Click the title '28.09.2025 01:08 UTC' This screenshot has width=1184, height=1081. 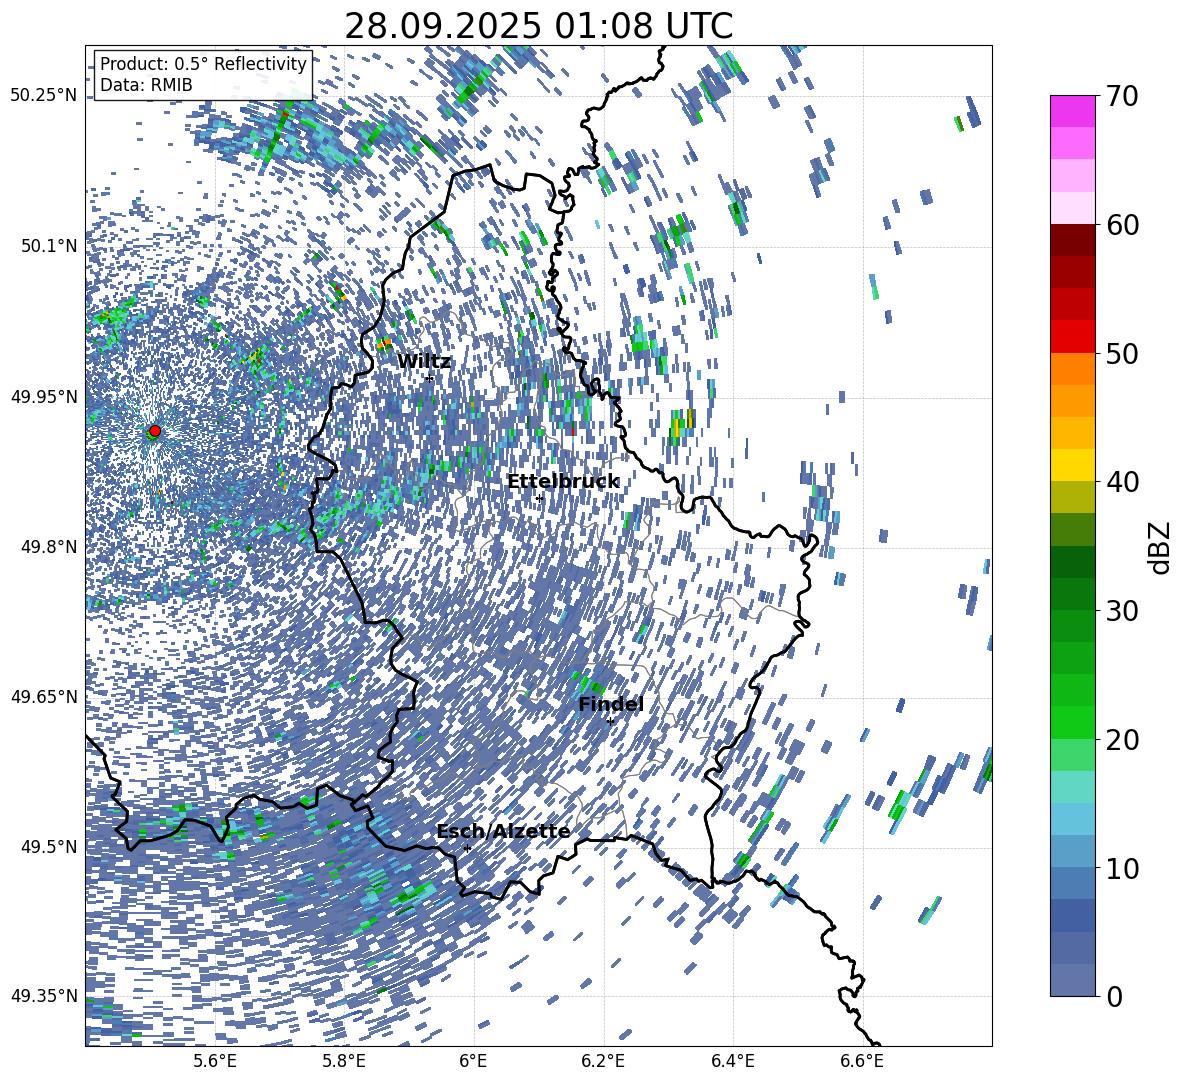(x=538, y=26)
